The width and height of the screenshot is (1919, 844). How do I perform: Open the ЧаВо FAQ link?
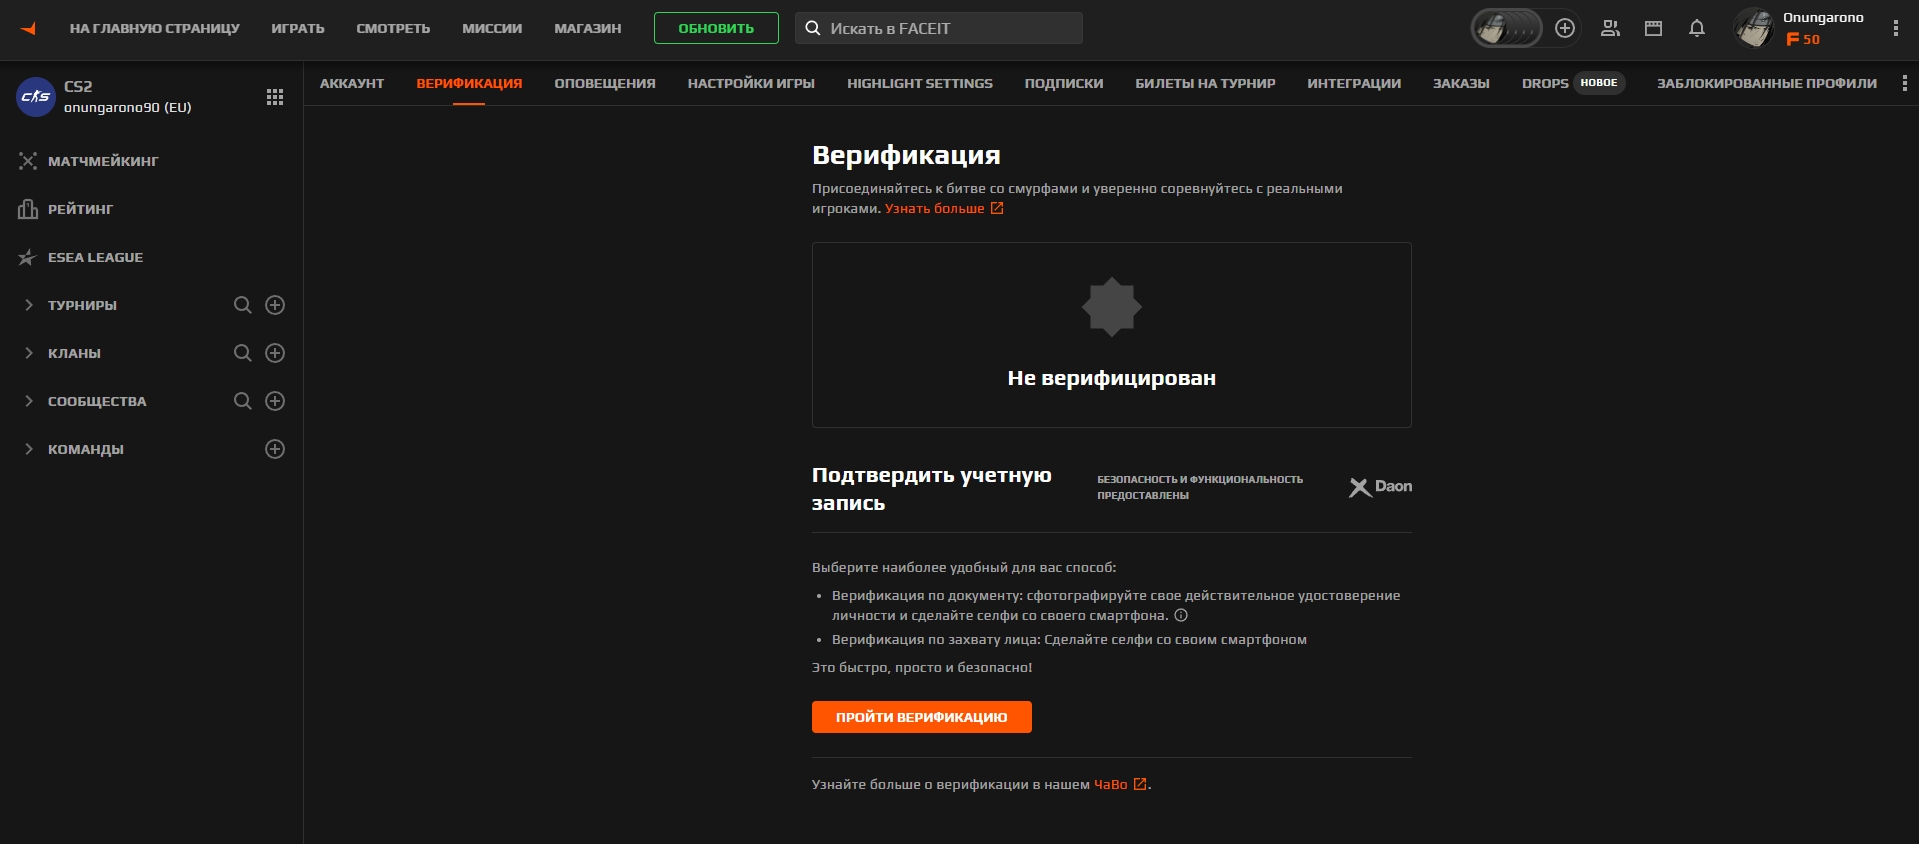point(1120,784)
